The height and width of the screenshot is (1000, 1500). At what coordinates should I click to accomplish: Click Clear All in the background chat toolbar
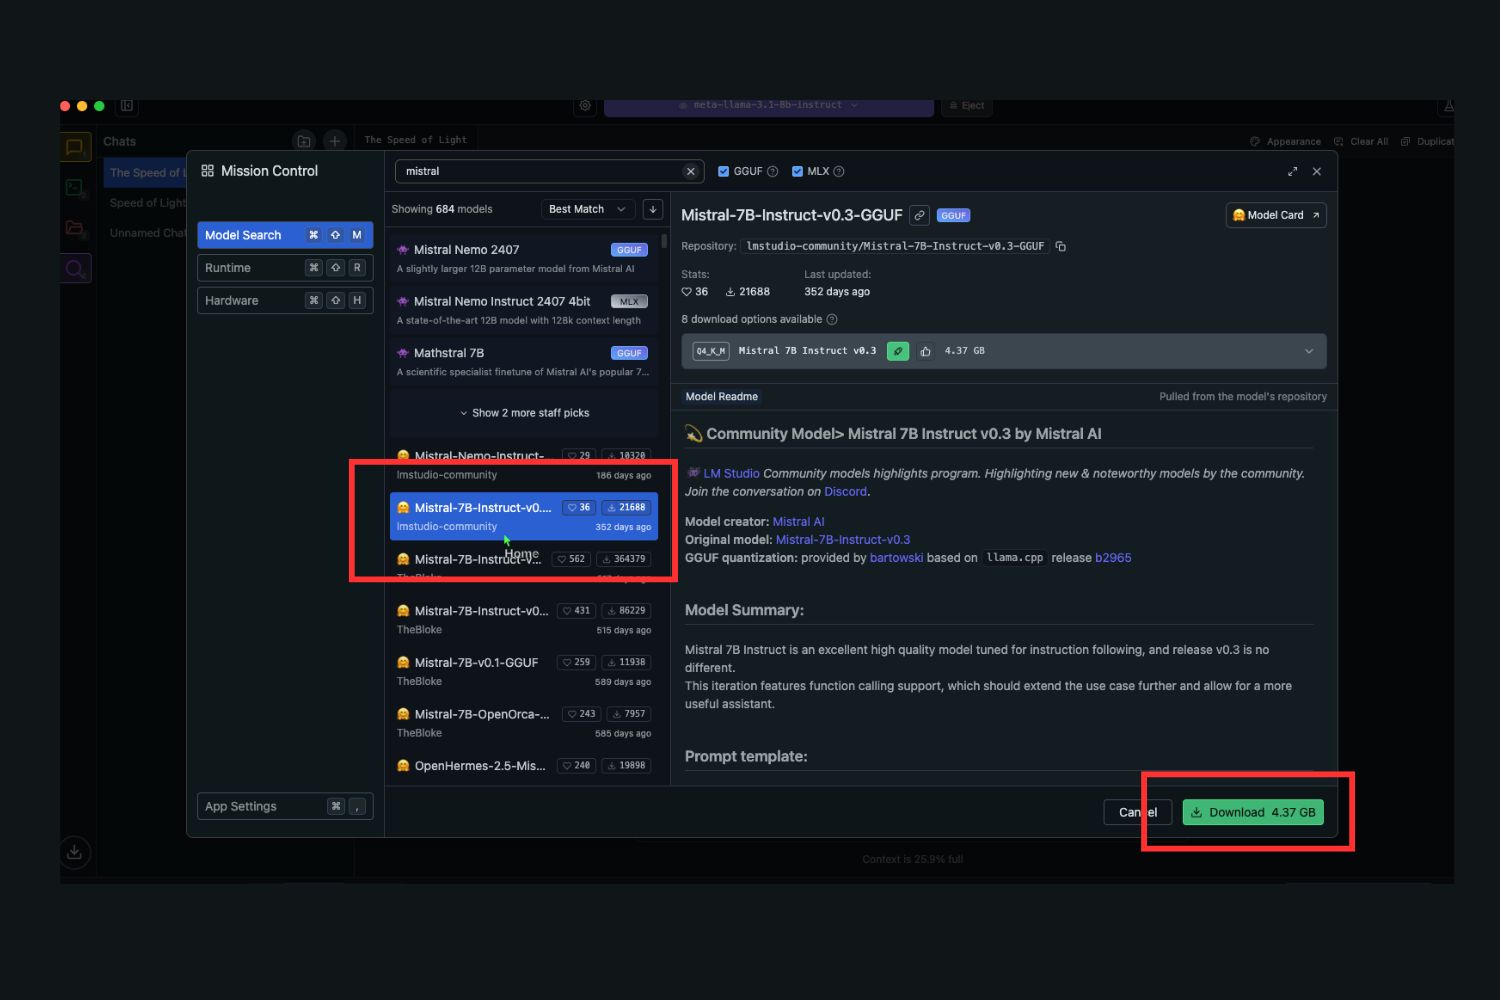pyautogui.click(x=1361, y=141)
